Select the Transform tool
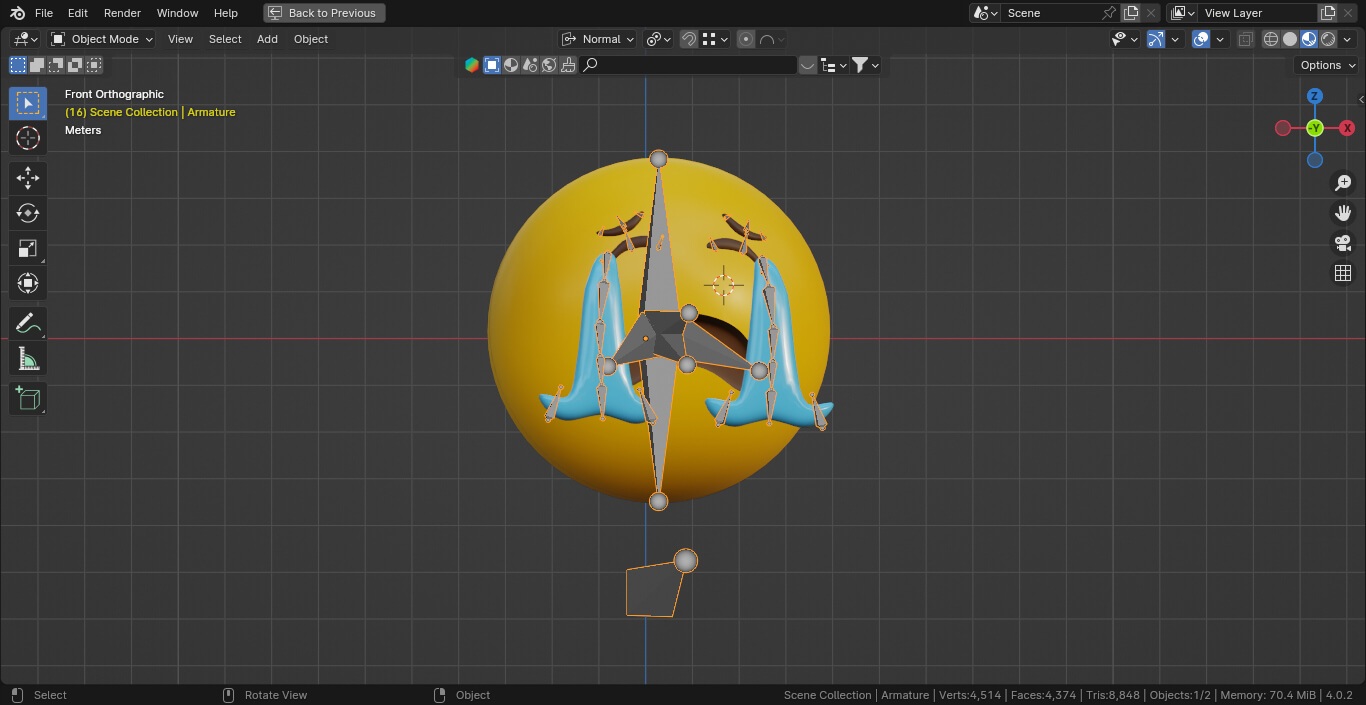 (x=28, y=284)
